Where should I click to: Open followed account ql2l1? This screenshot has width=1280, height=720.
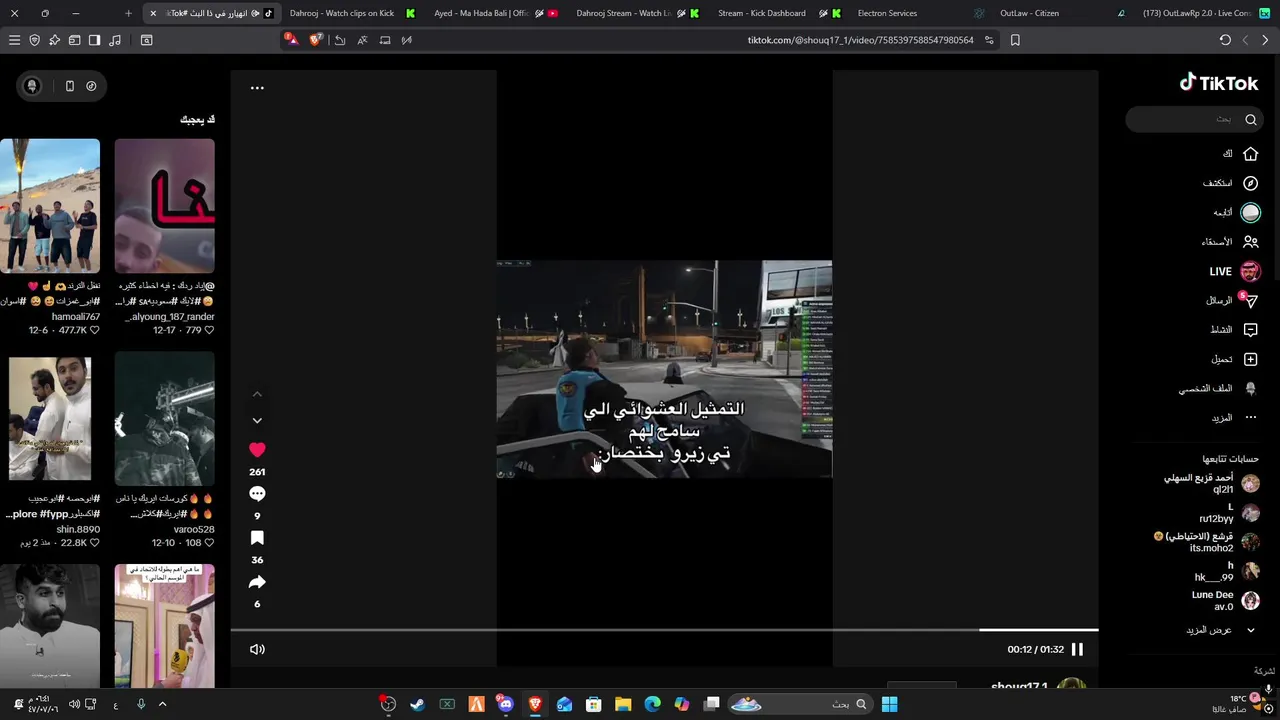[x=1211, y=484]
